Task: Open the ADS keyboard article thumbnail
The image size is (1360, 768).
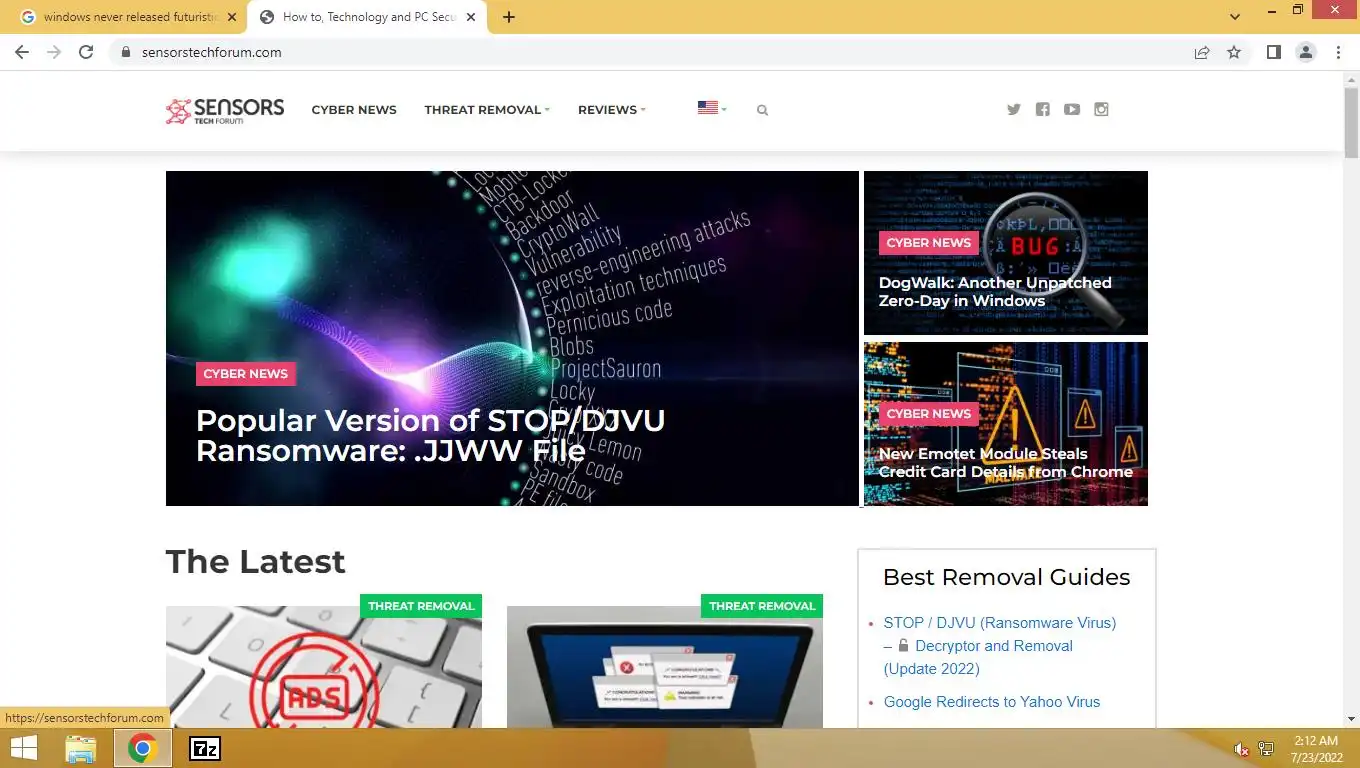Action: [x=323, y=667]
